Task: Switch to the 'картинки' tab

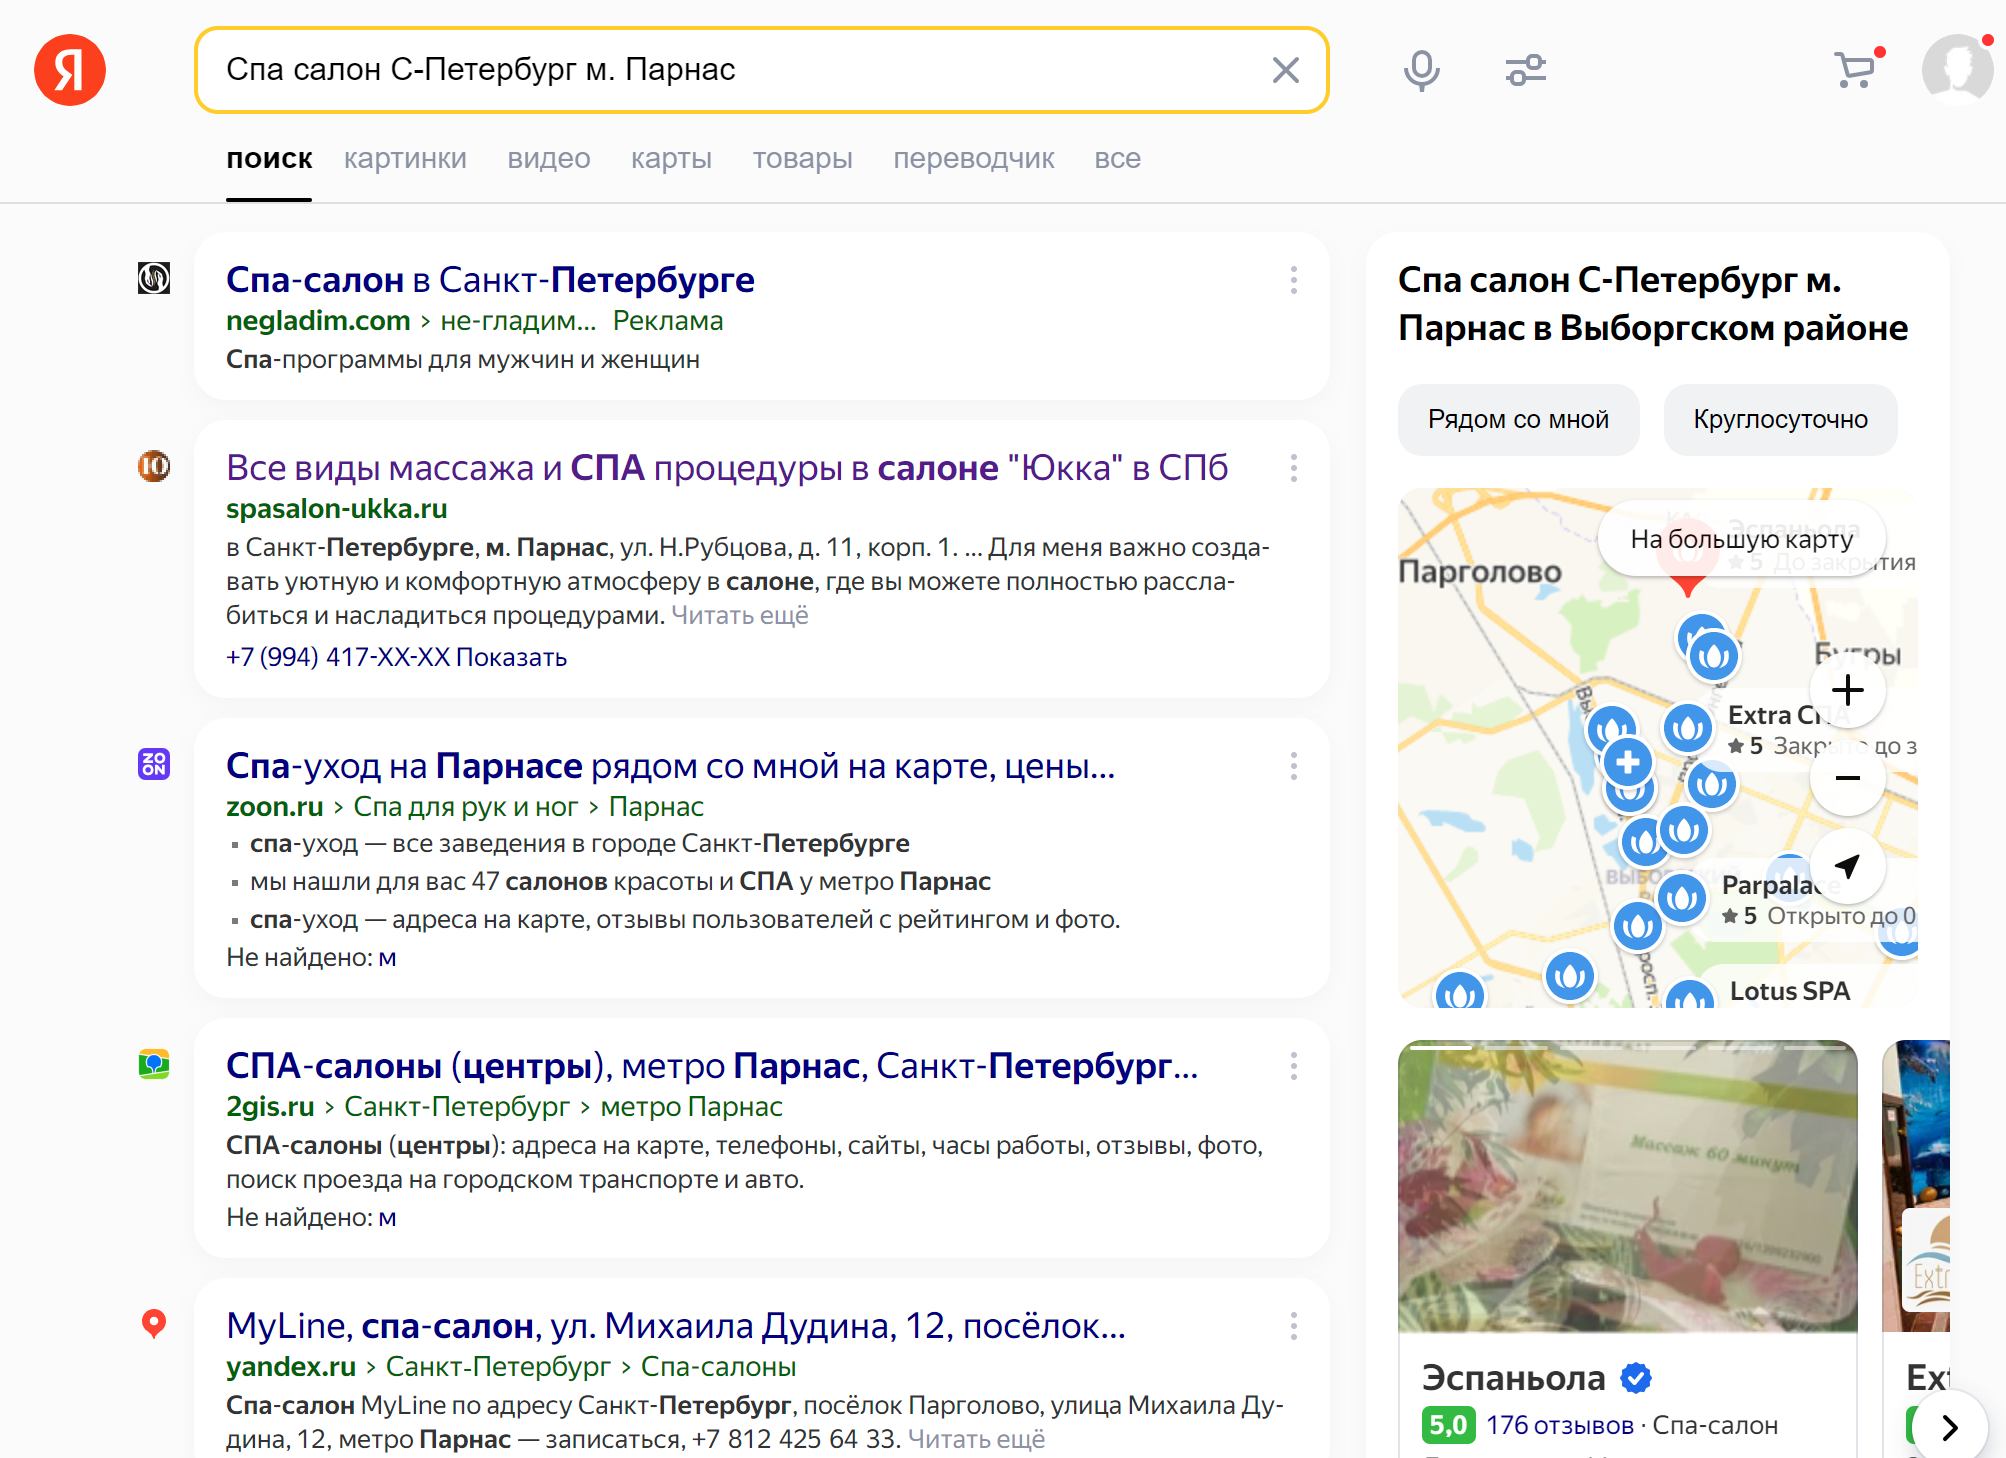Action: pyautogui.click(x=405, y=159)
